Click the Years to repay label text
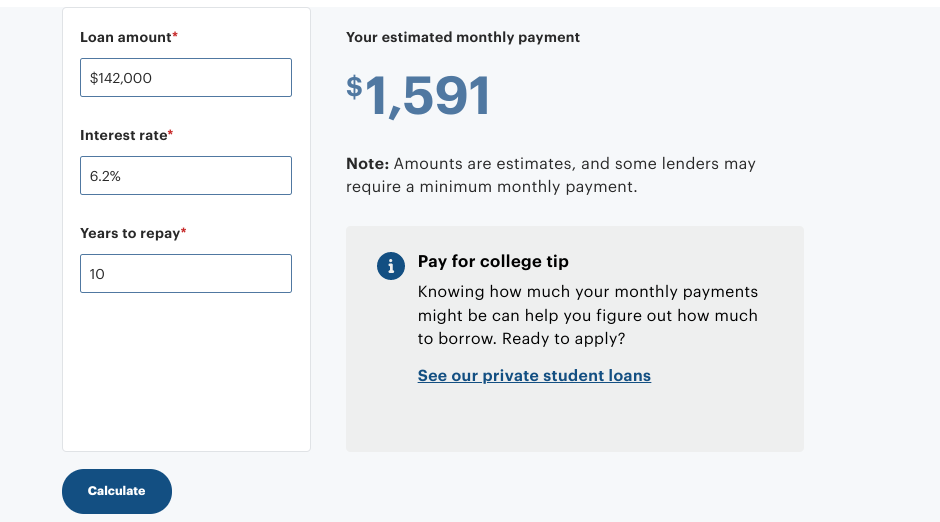Viewport: 940px width, 522px height. 130,233
